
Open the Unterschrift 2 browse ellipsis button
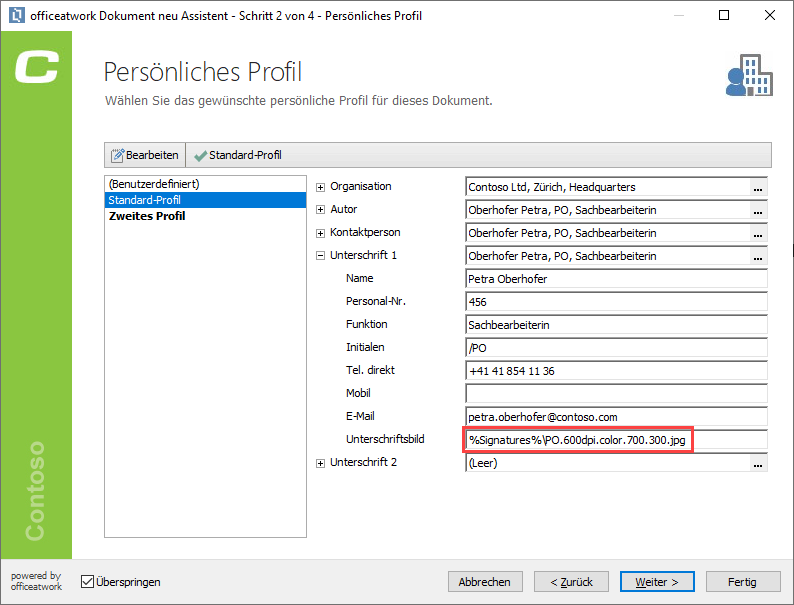[758, 463]
